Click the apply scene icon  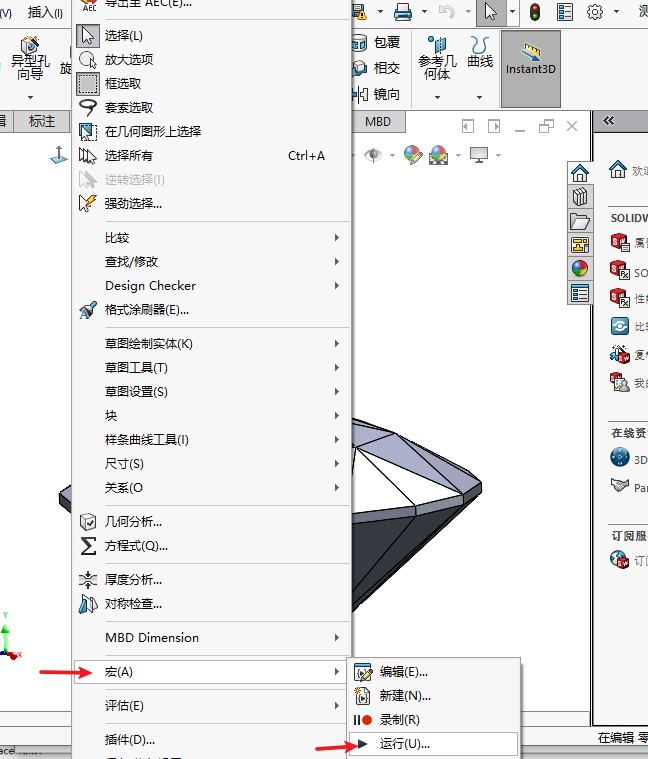(x=438, y=155)
